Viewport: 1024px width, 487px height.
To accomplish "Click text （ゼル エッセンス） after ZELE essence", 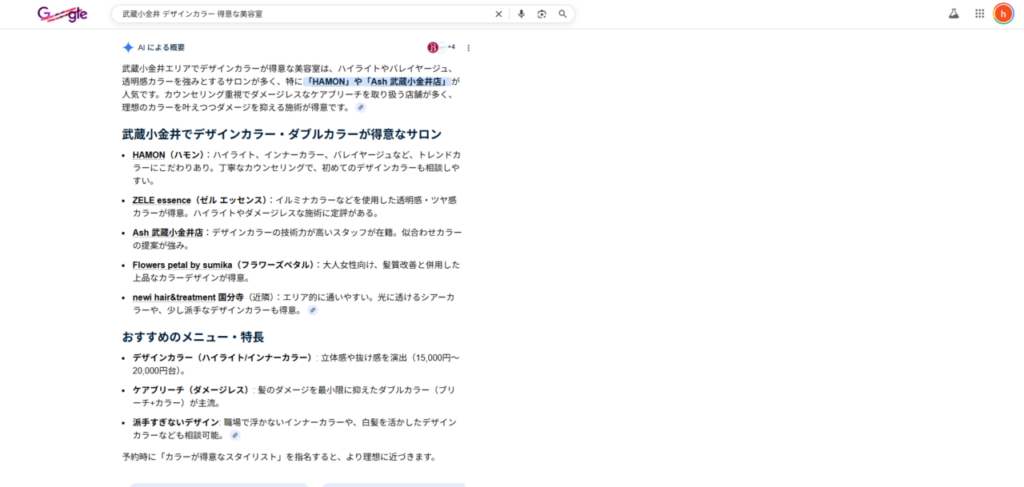I will coord(230,200).
